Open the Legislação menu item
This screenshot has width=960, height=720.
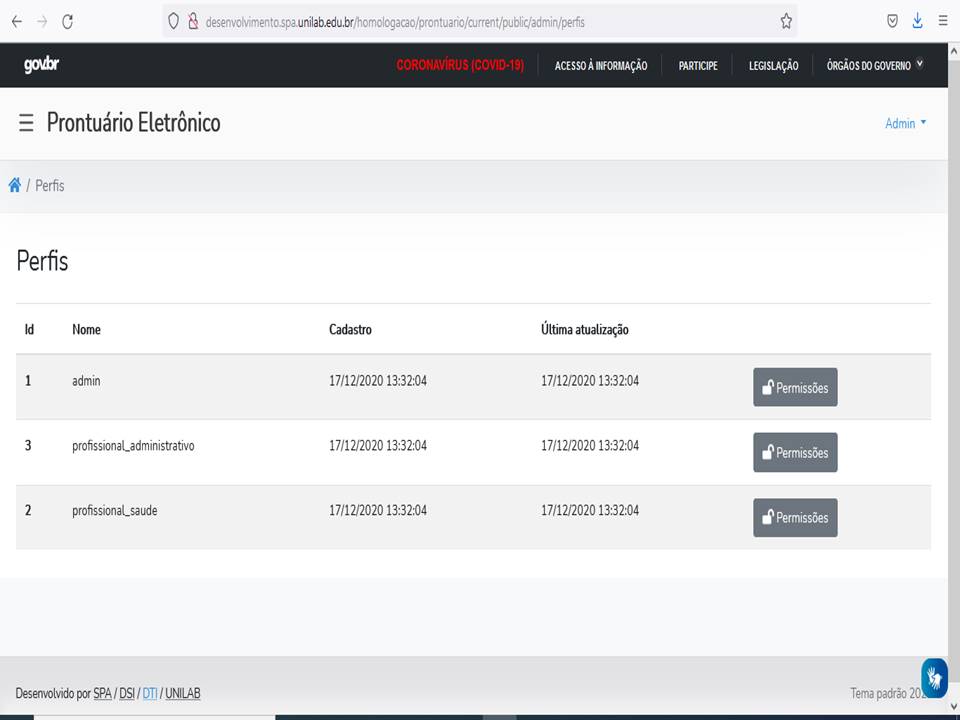773,66
